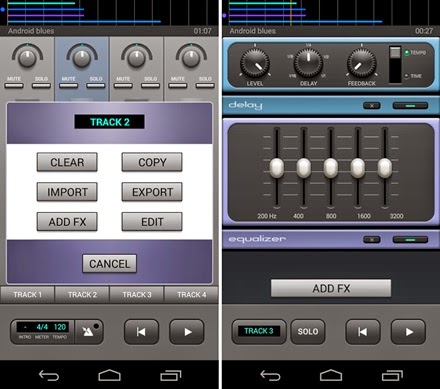
Task: Toggle the metronome icon button
Action: (89, 331)
